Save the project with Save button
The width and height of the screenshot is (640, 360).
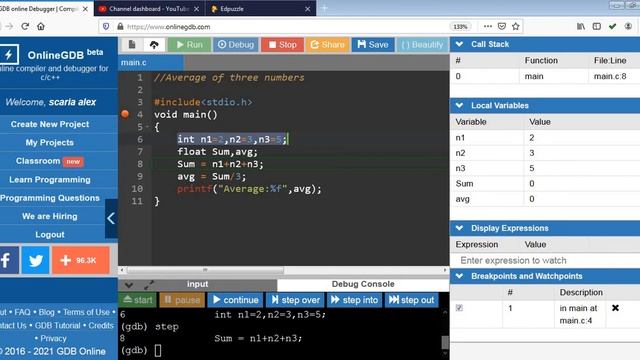[373, 44]
